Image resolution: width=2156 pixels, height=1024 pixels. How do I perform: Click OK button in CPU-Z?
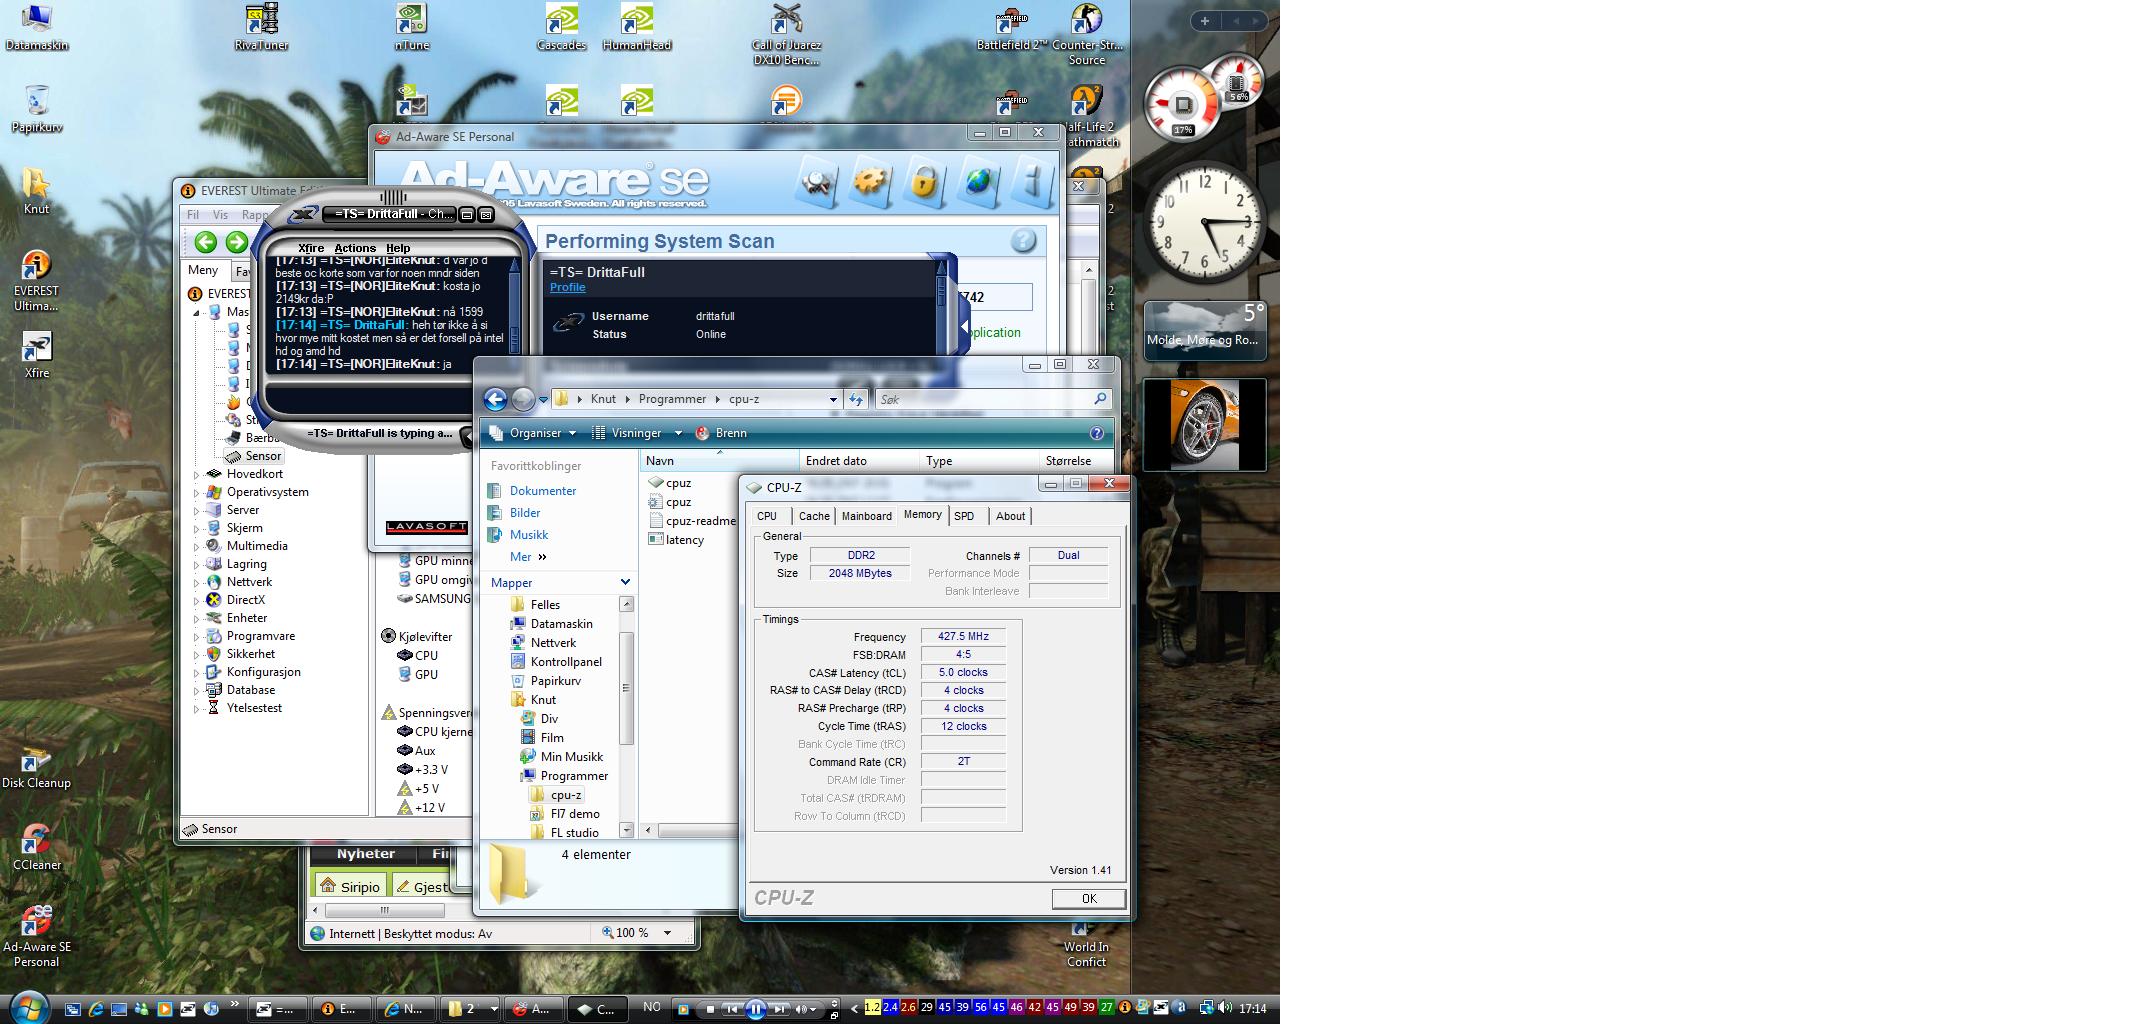(1089, 899)
